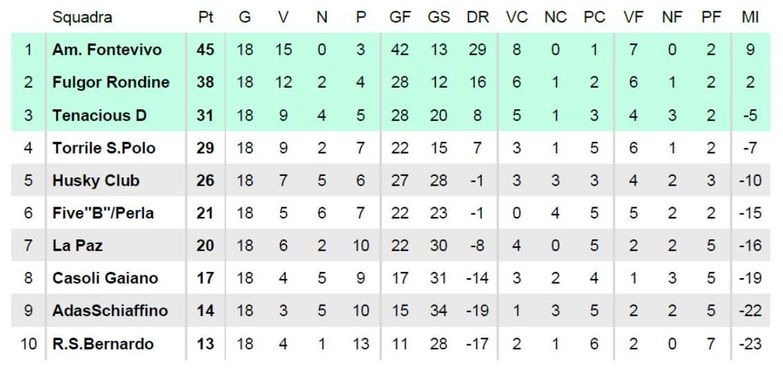Select the GS goals-against column header
Image resolution: width=783 pixels, height=375 pixels.
pyautogui.click(x=438, y=17)
